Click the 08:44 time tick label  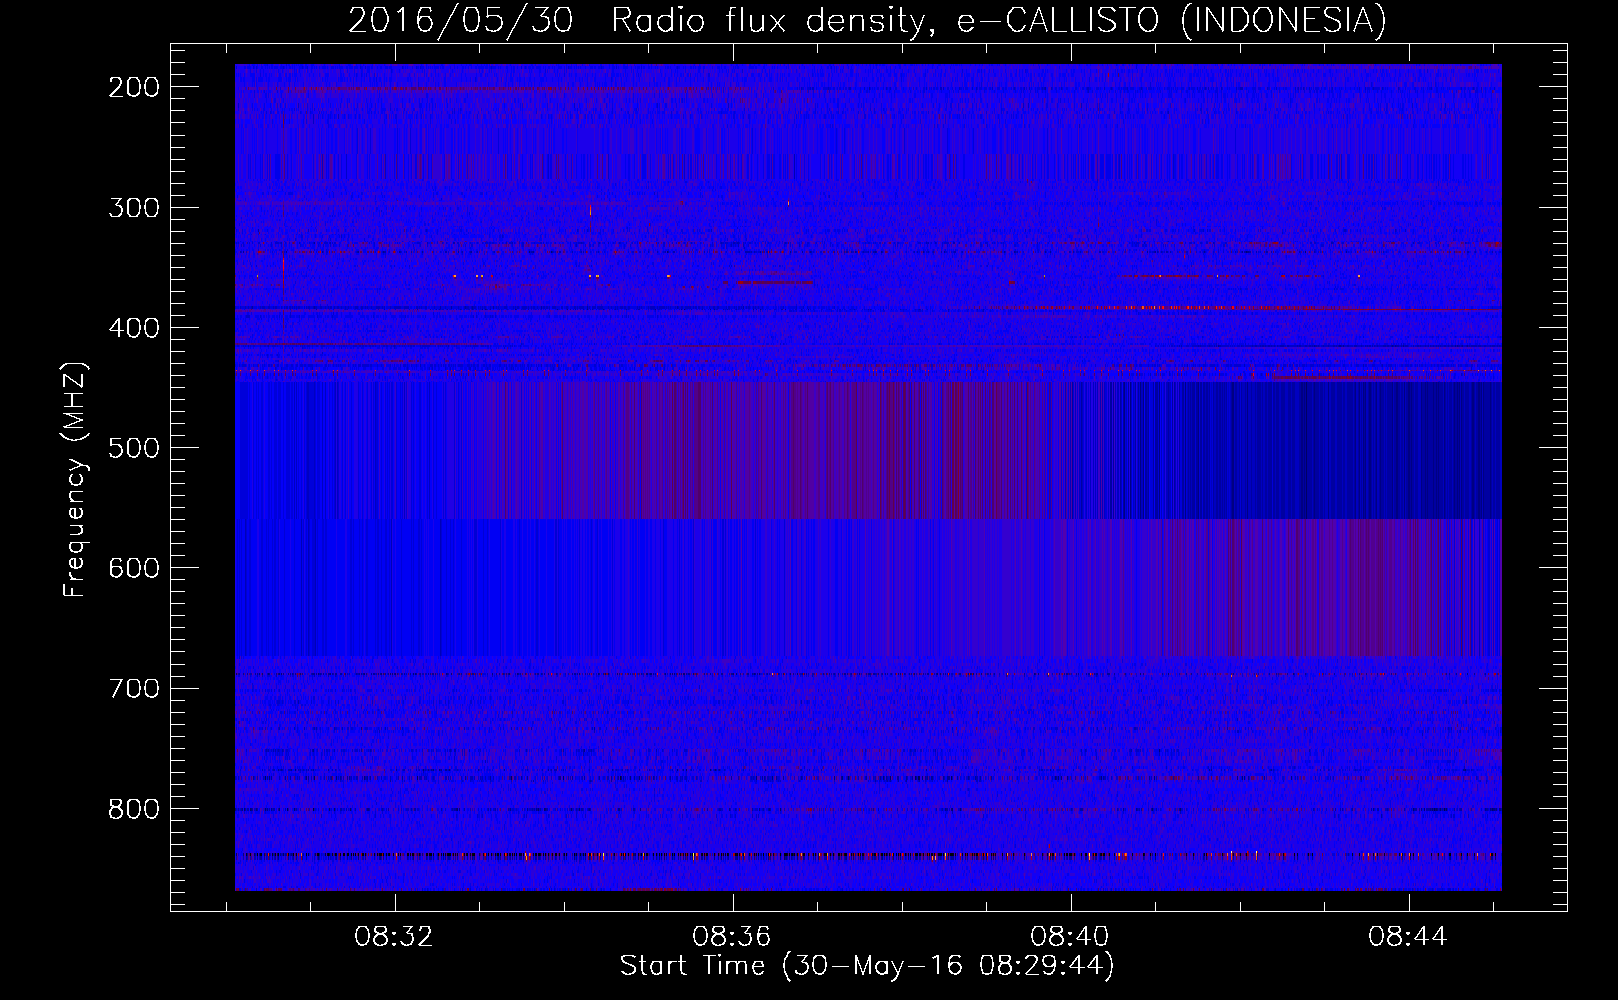[x=1408, y=937]
